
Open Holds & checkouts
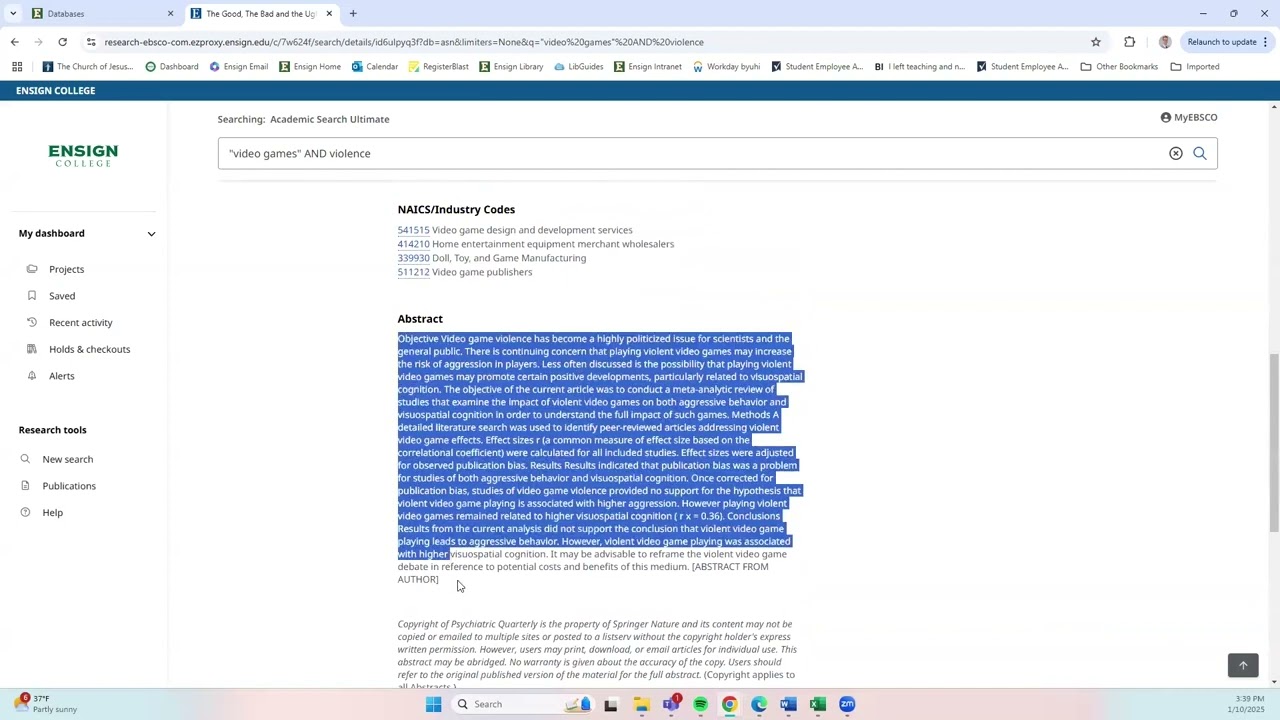point(89,349)
